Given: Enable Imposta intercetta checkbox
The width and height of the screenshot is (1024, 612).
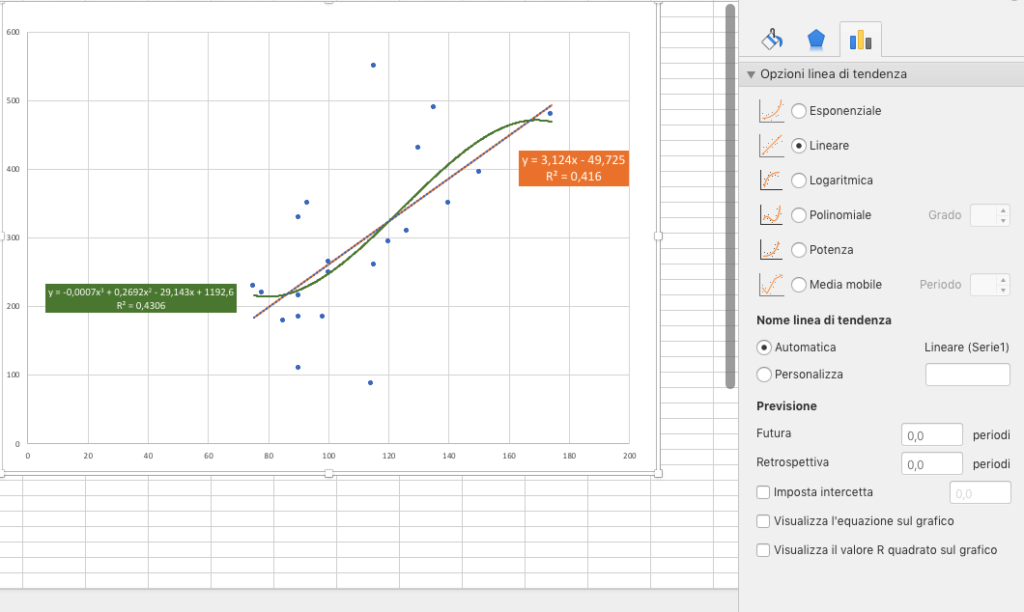Looking at the screenshot, I should tap(763, 492).
